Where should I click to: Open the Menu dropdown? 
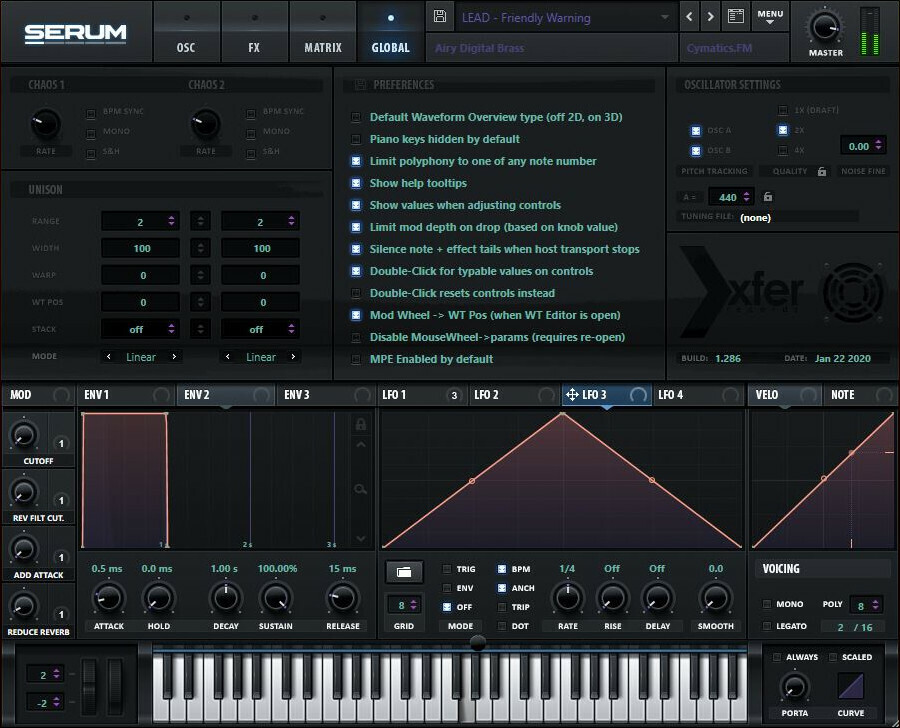pyautogui.click(x=770, y=17)
